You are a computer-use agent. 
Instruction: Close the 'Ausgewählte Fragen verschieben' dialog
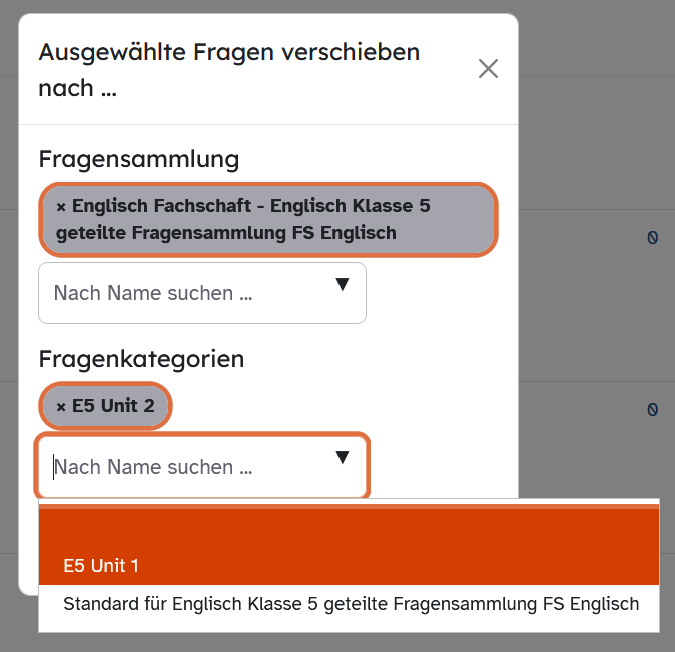488,69
